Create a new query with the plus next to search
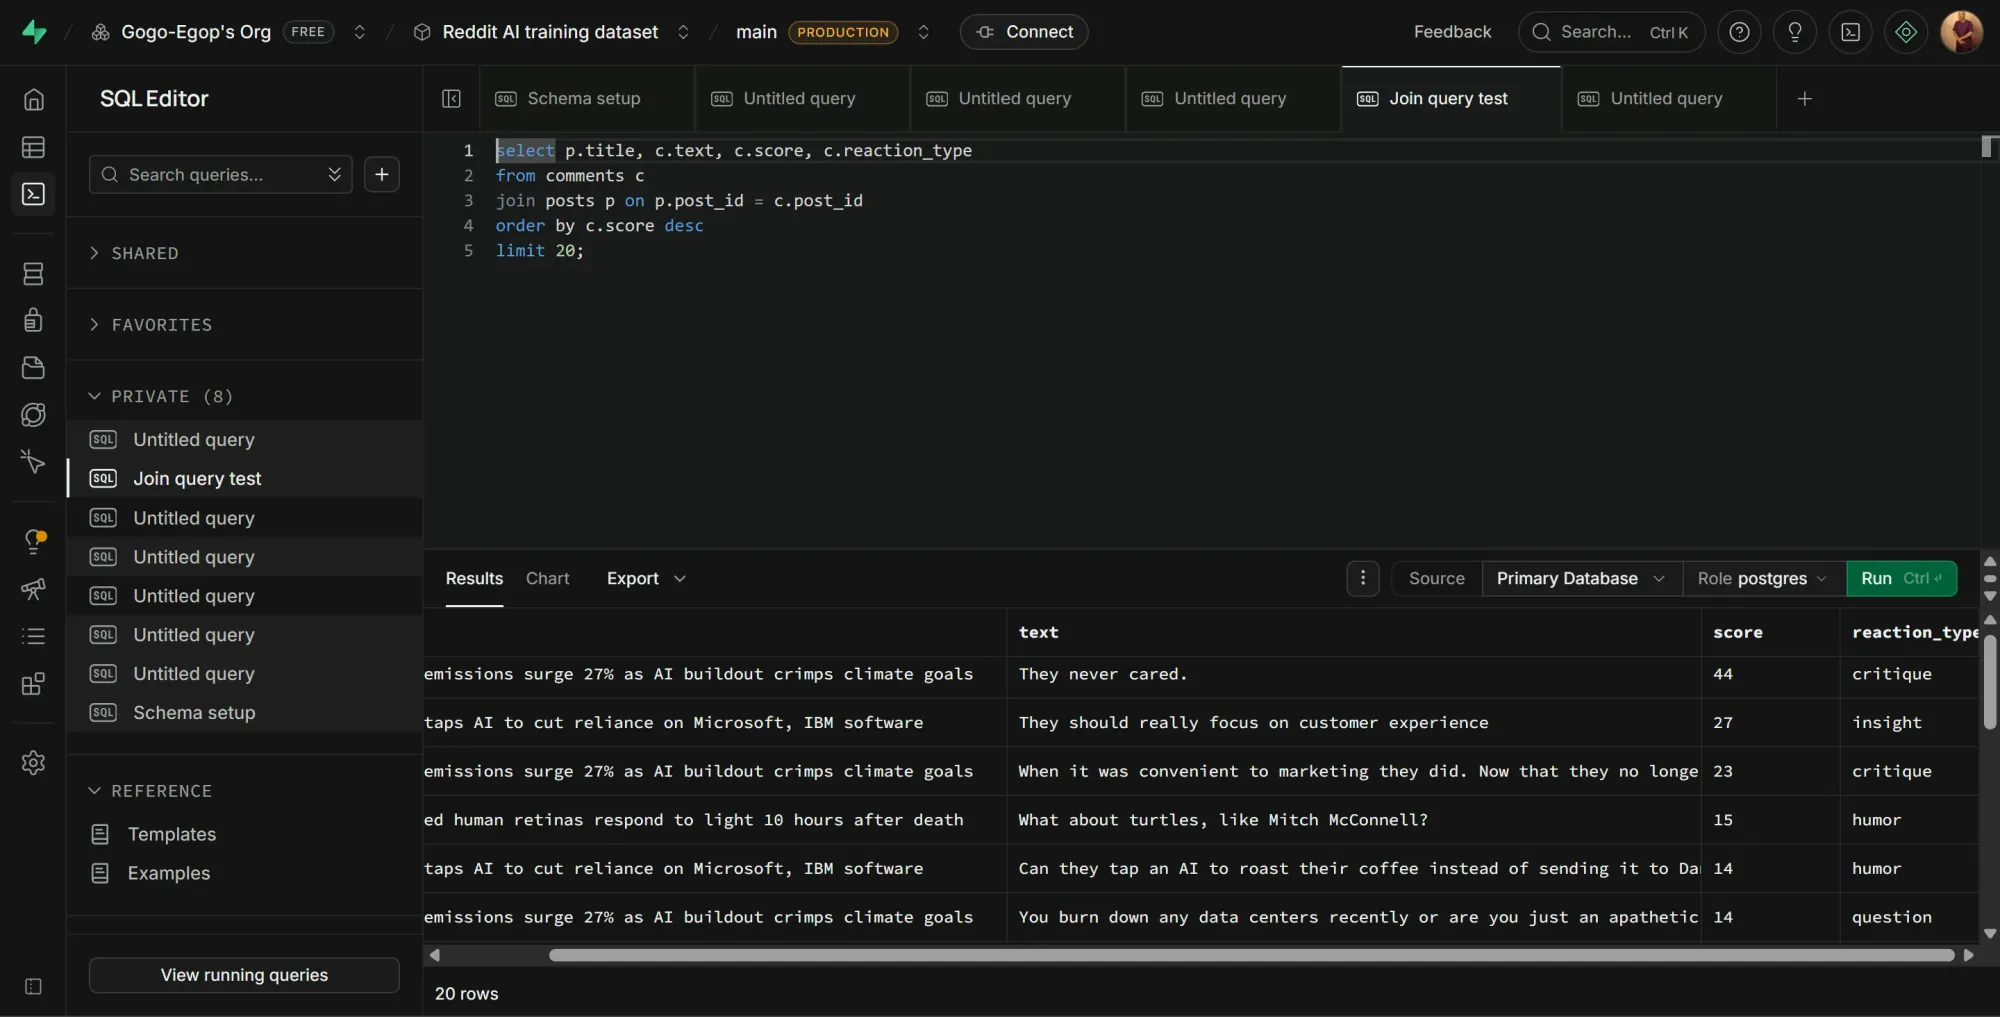 pyautogui.click(x=382, y=174)
